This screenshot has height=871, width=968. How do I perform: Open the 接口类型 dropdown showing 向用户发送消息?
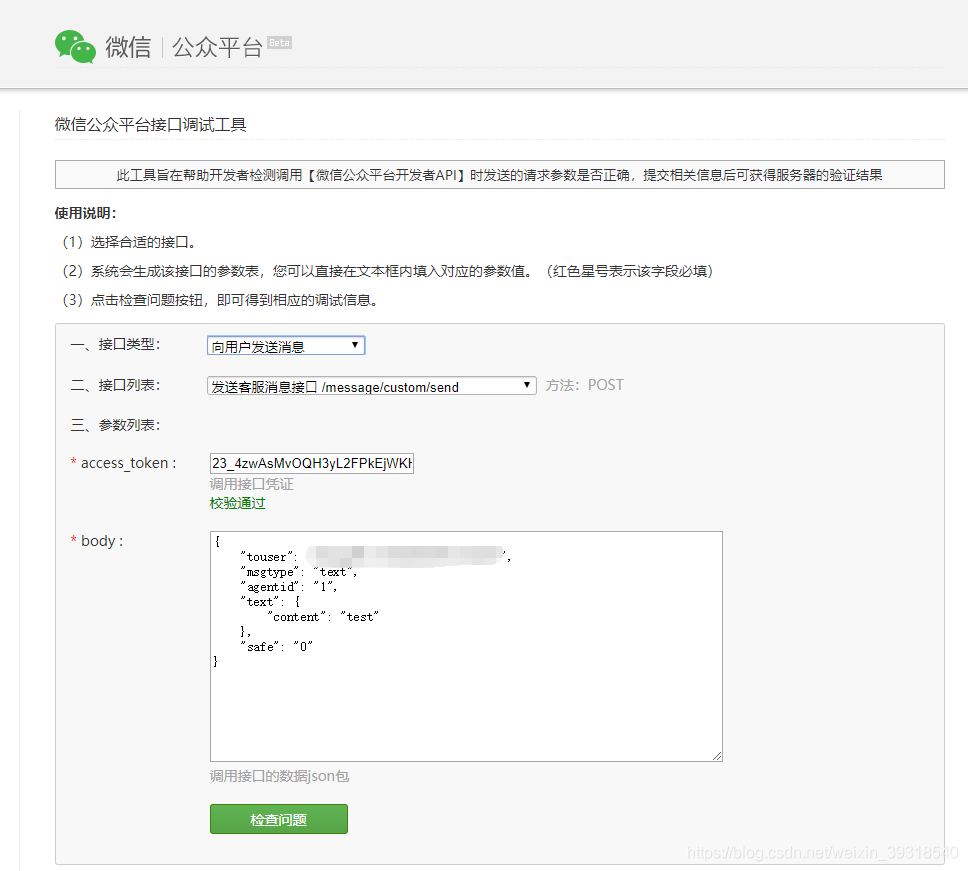click(286, 346)
